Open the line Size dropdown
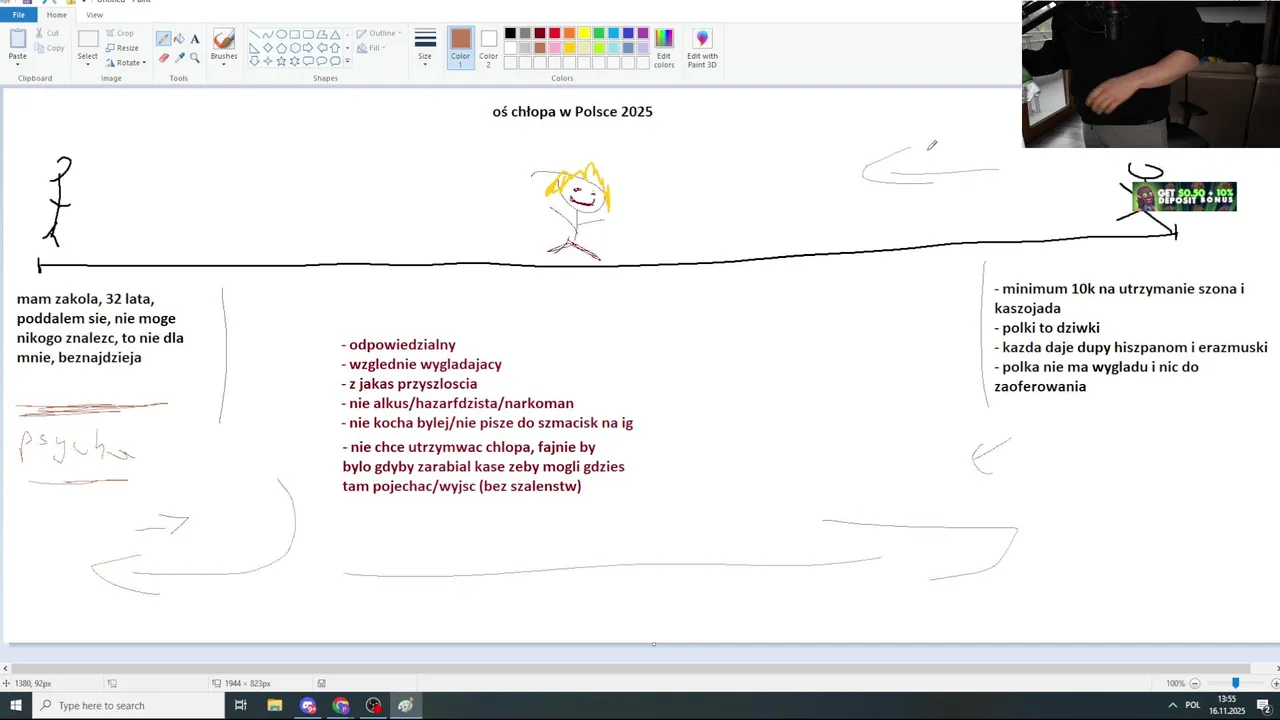The image size is (1280, 720). coord(425,48)
